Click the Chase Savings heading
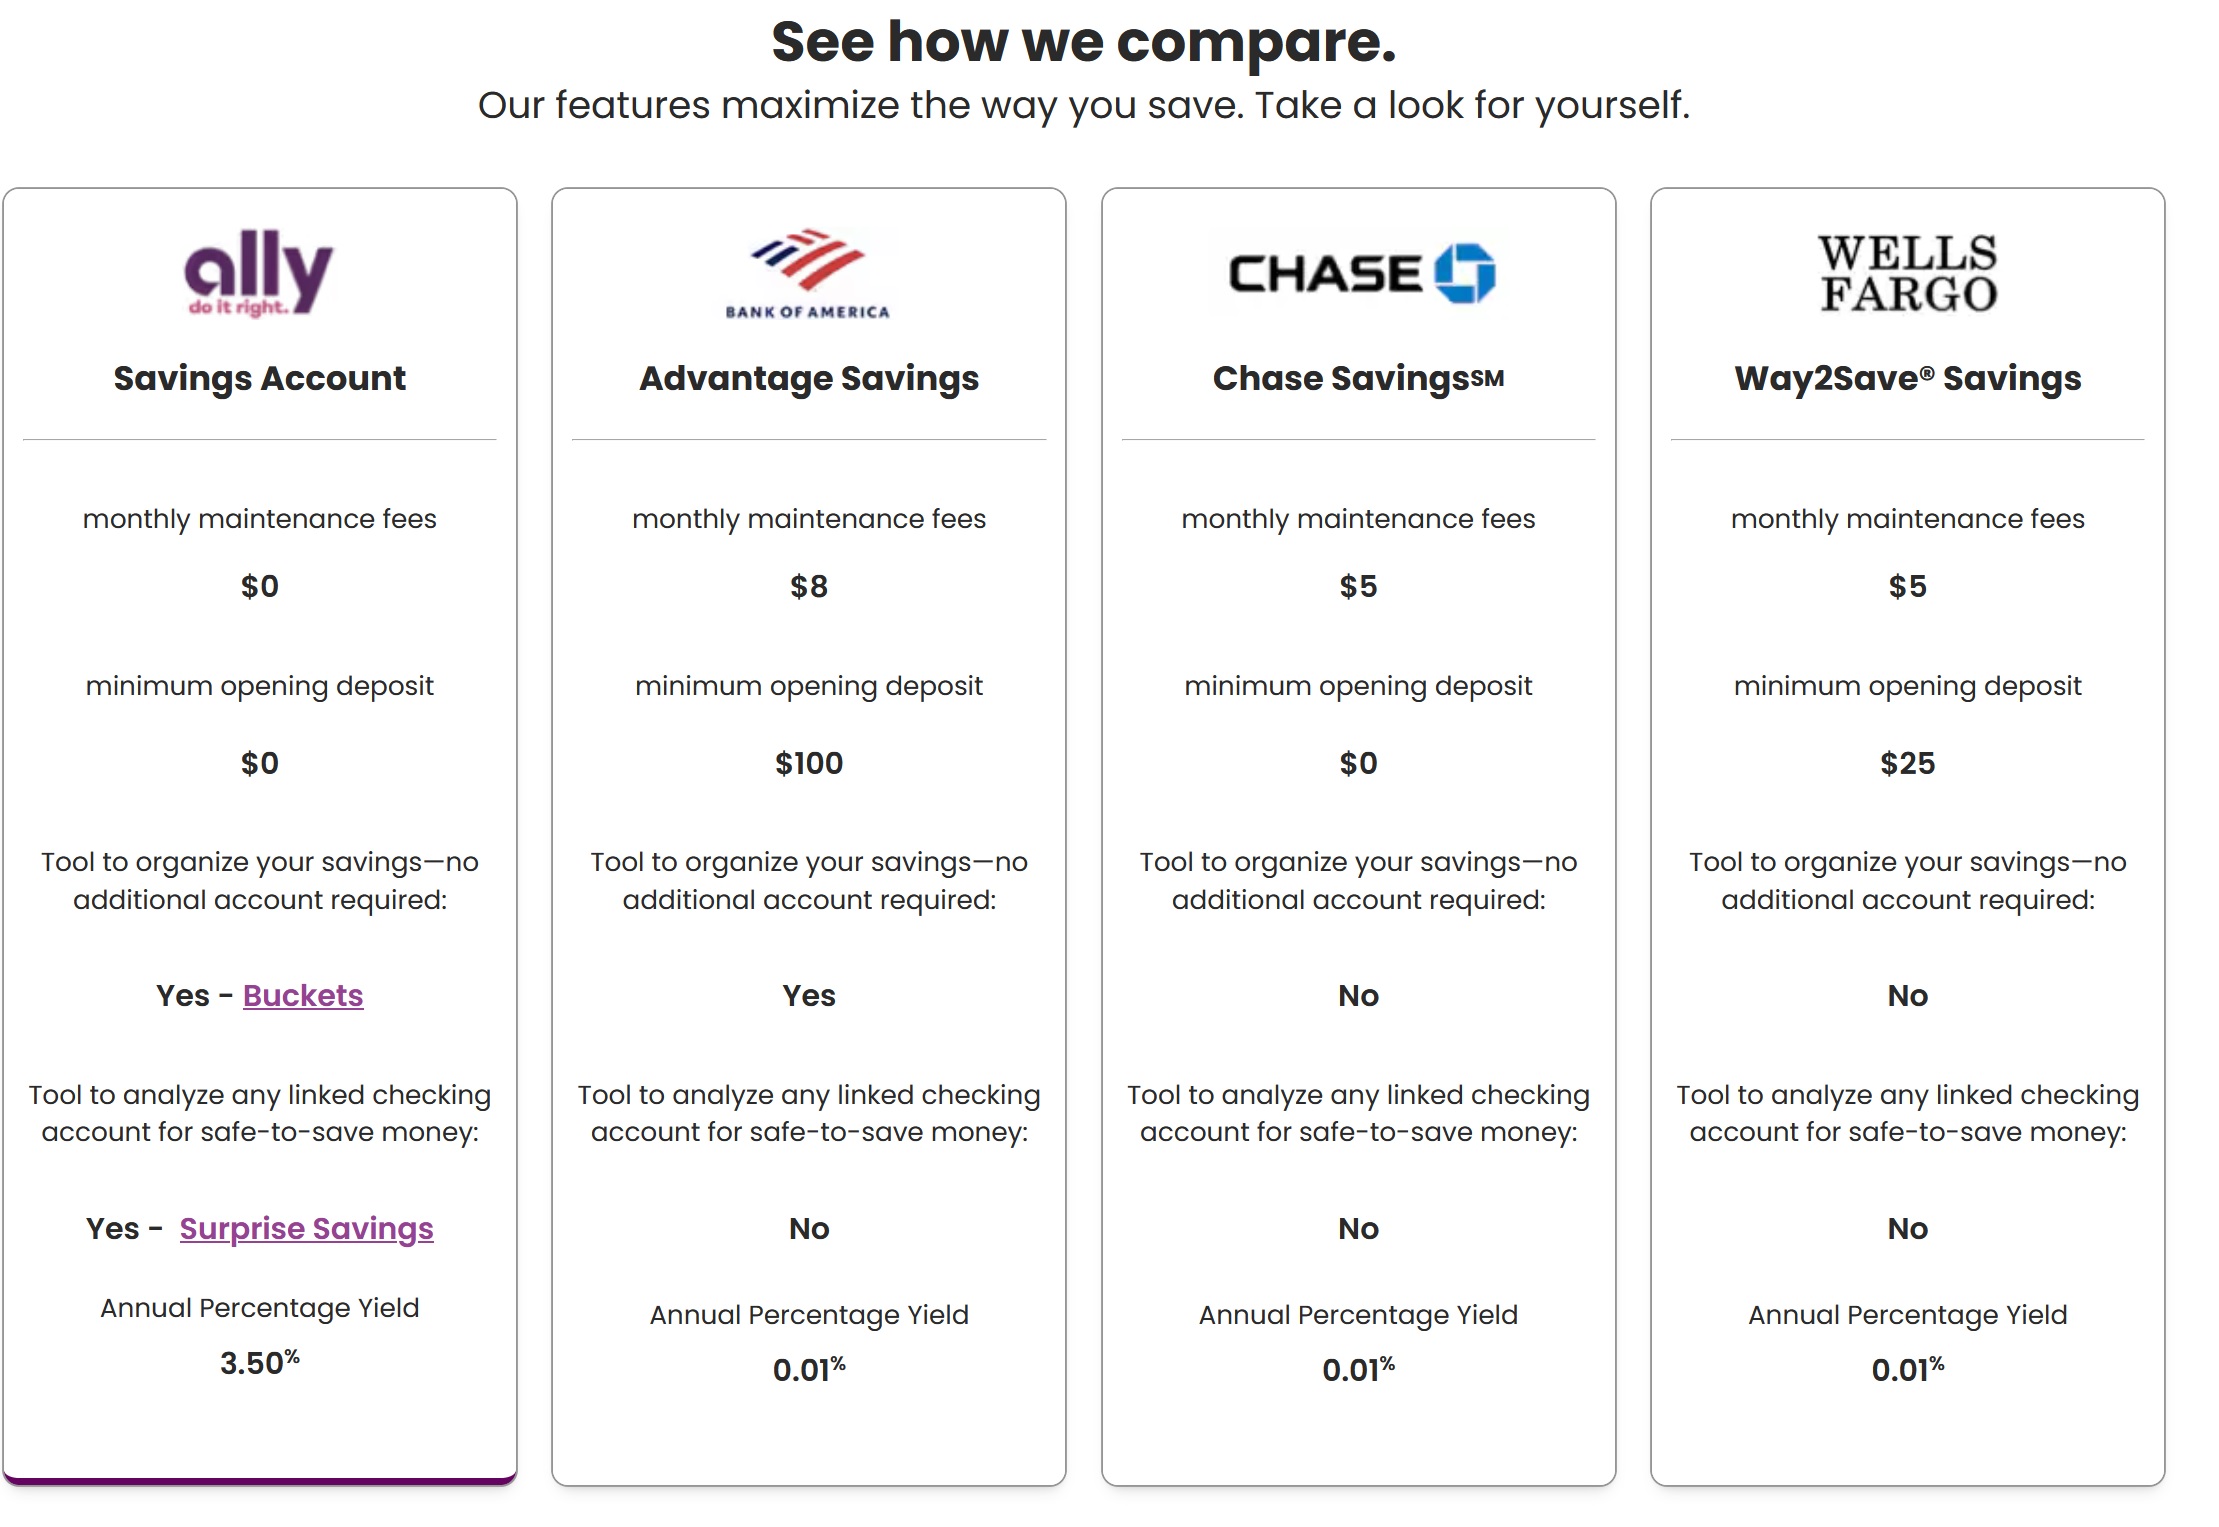This screenshot has height=1527, width=2219. (x=1358, y=378)
